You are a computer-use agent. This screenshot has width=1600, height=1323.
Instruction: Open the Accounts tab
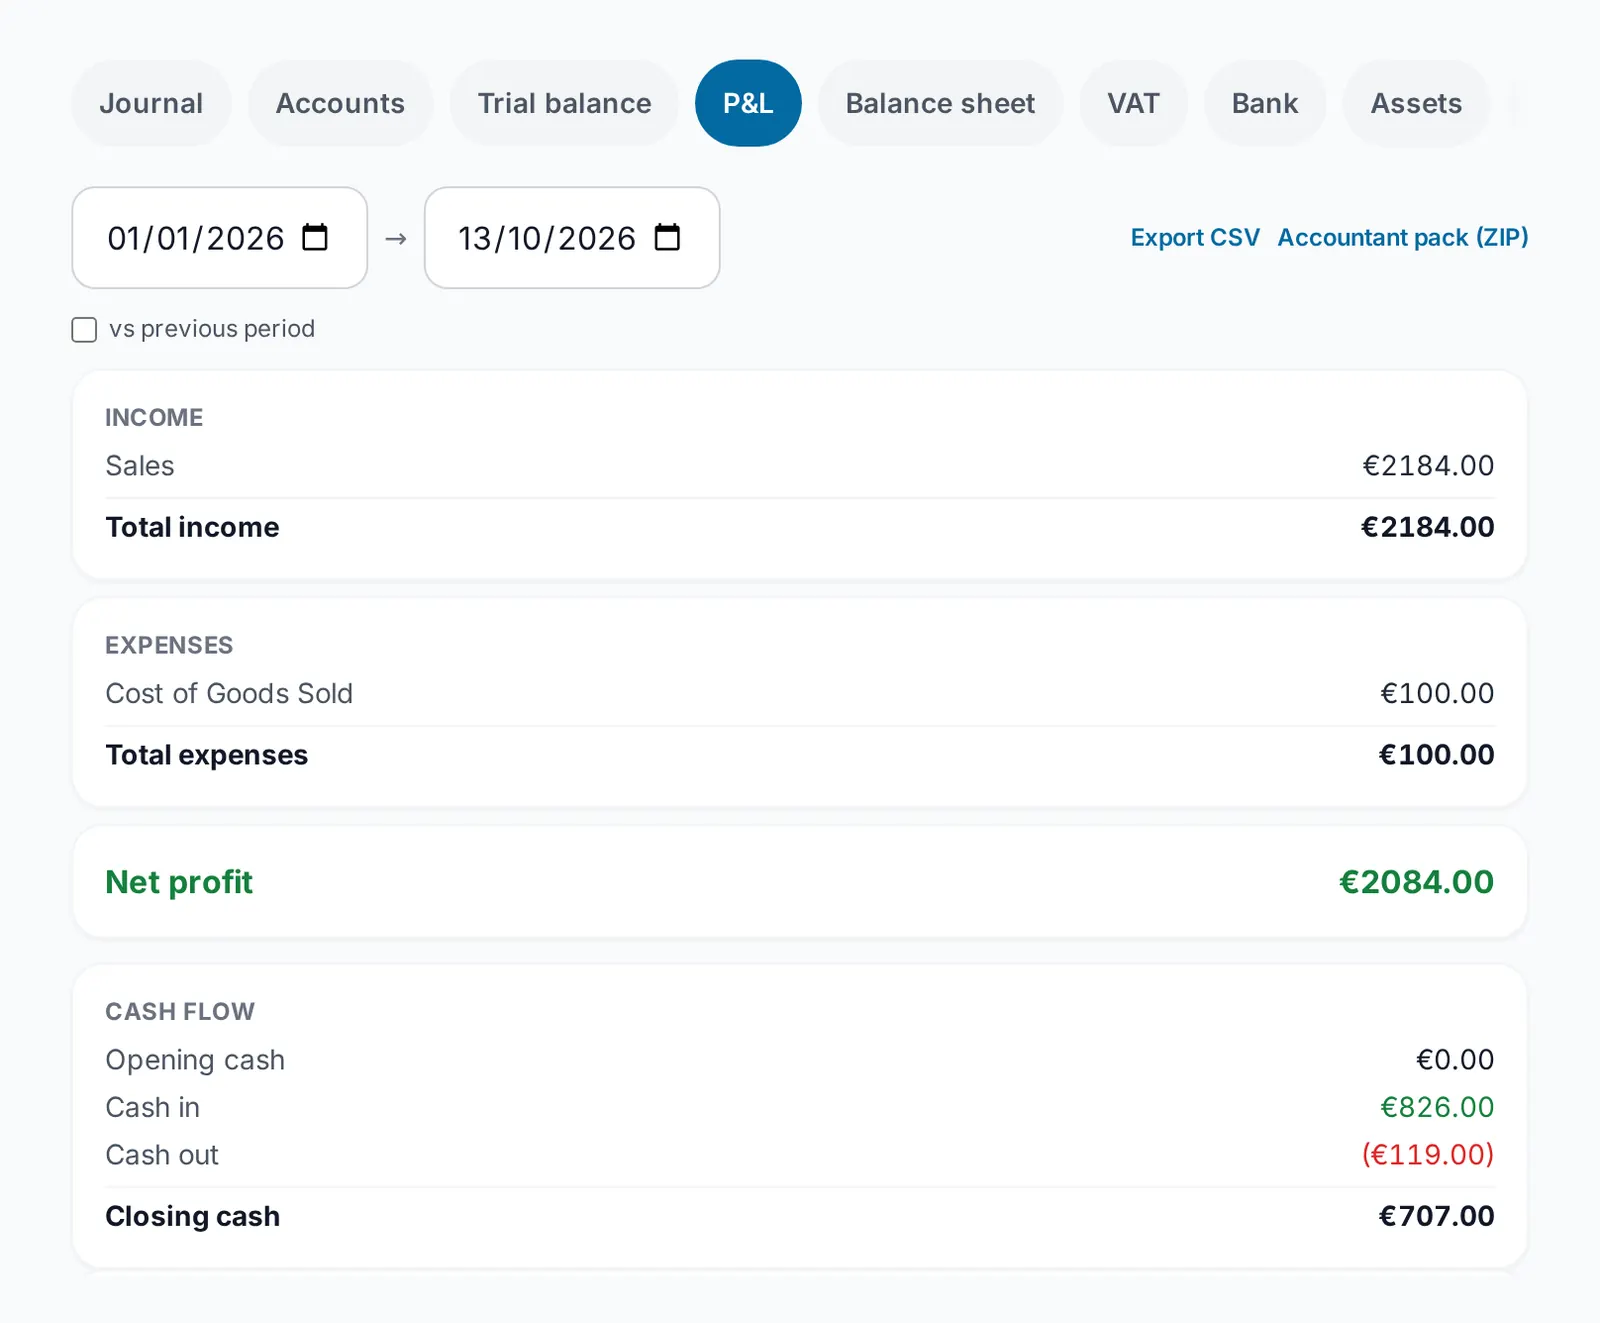(x=340, y=103)
